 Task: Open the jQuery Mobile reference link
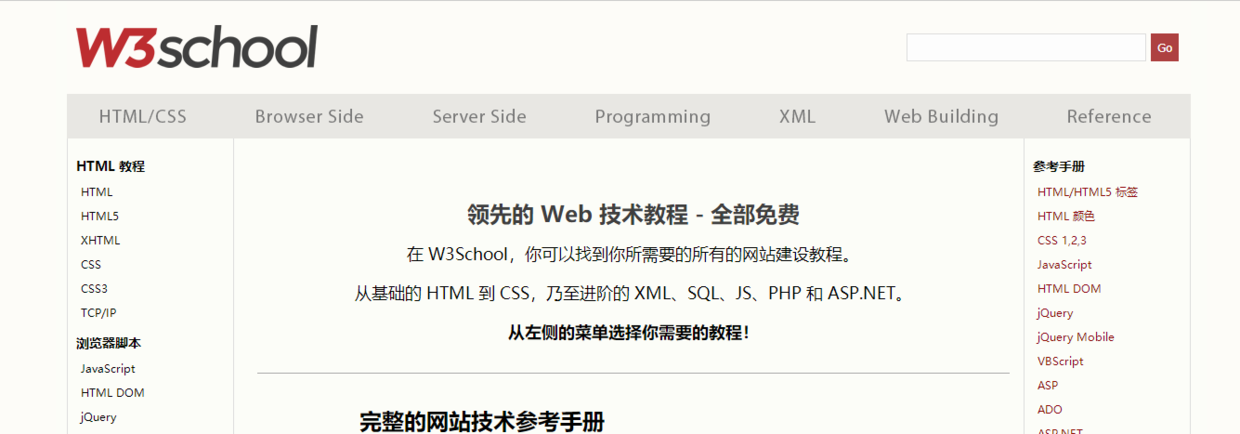point(1076,337)
